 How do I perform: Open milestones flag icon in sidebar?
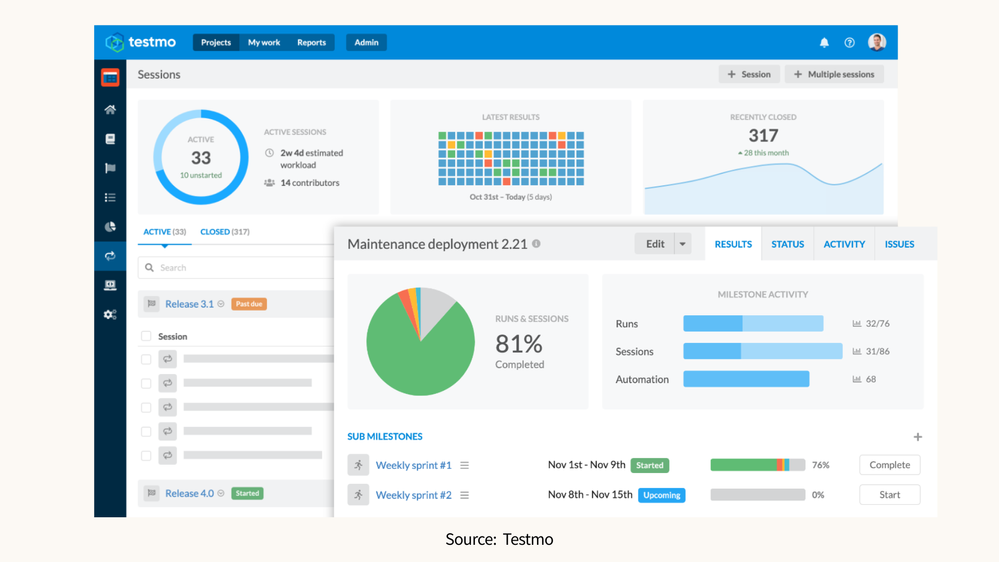pyautogui.click(x=110, y=168)
